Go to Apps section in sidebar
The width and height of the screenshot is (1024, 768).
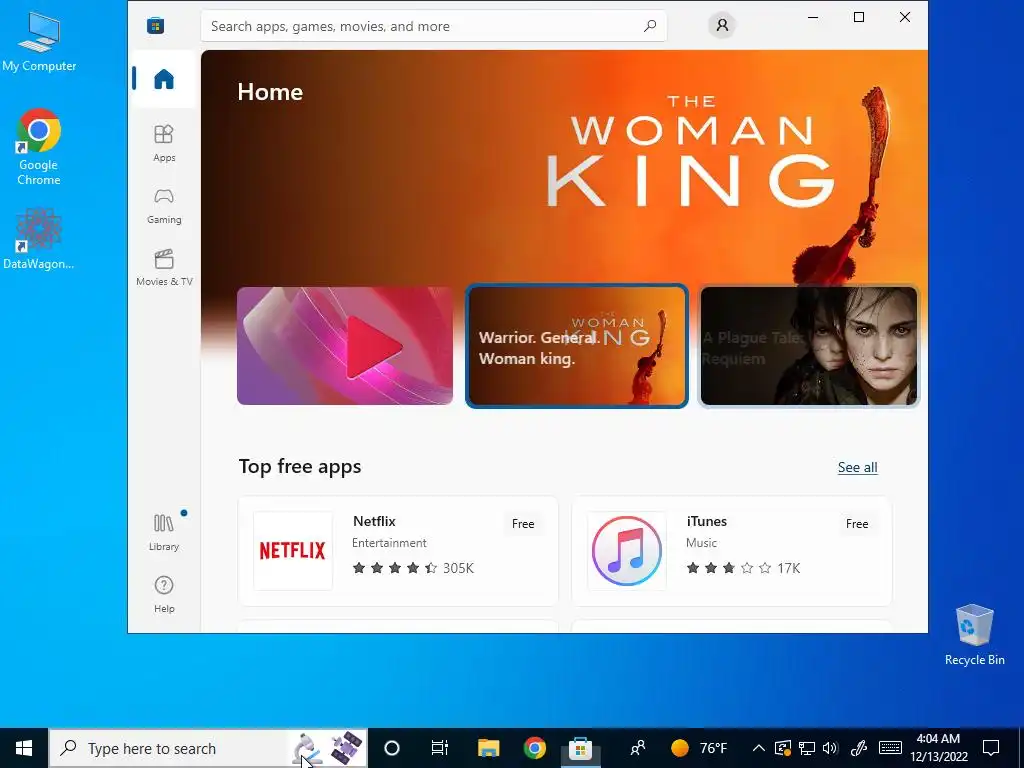click(x=164, y=143)
